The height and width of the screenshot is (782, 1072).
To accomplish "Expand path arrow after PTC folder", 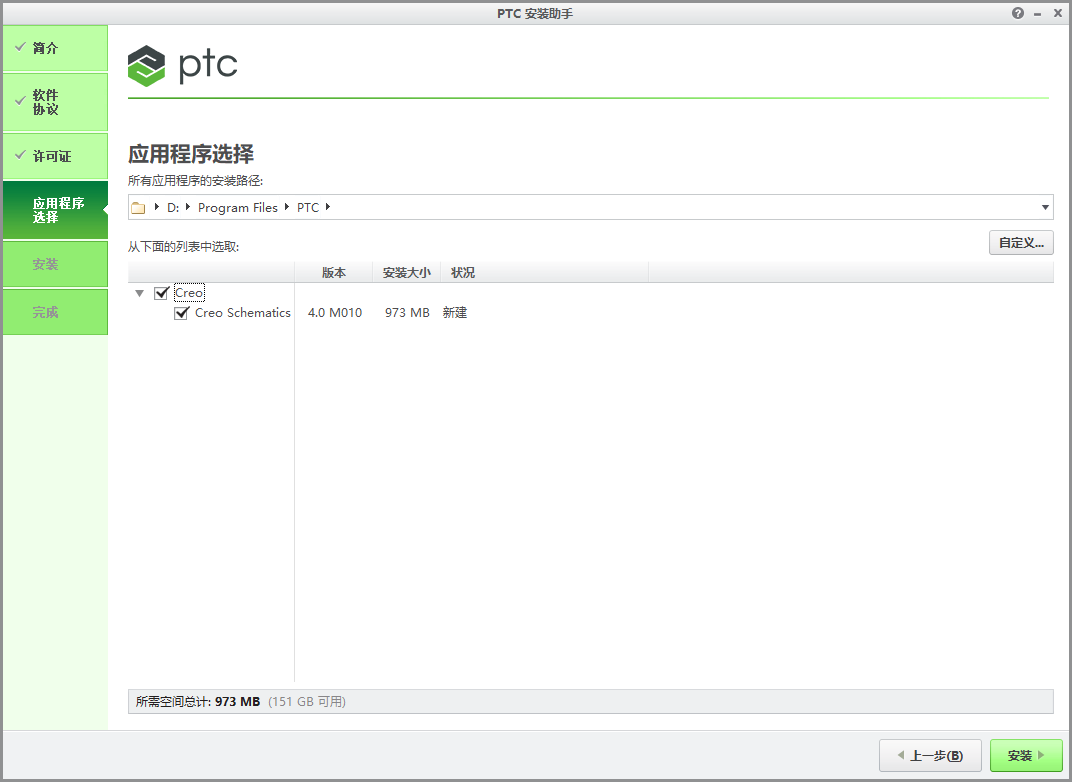I will click(x=327, y=206).
